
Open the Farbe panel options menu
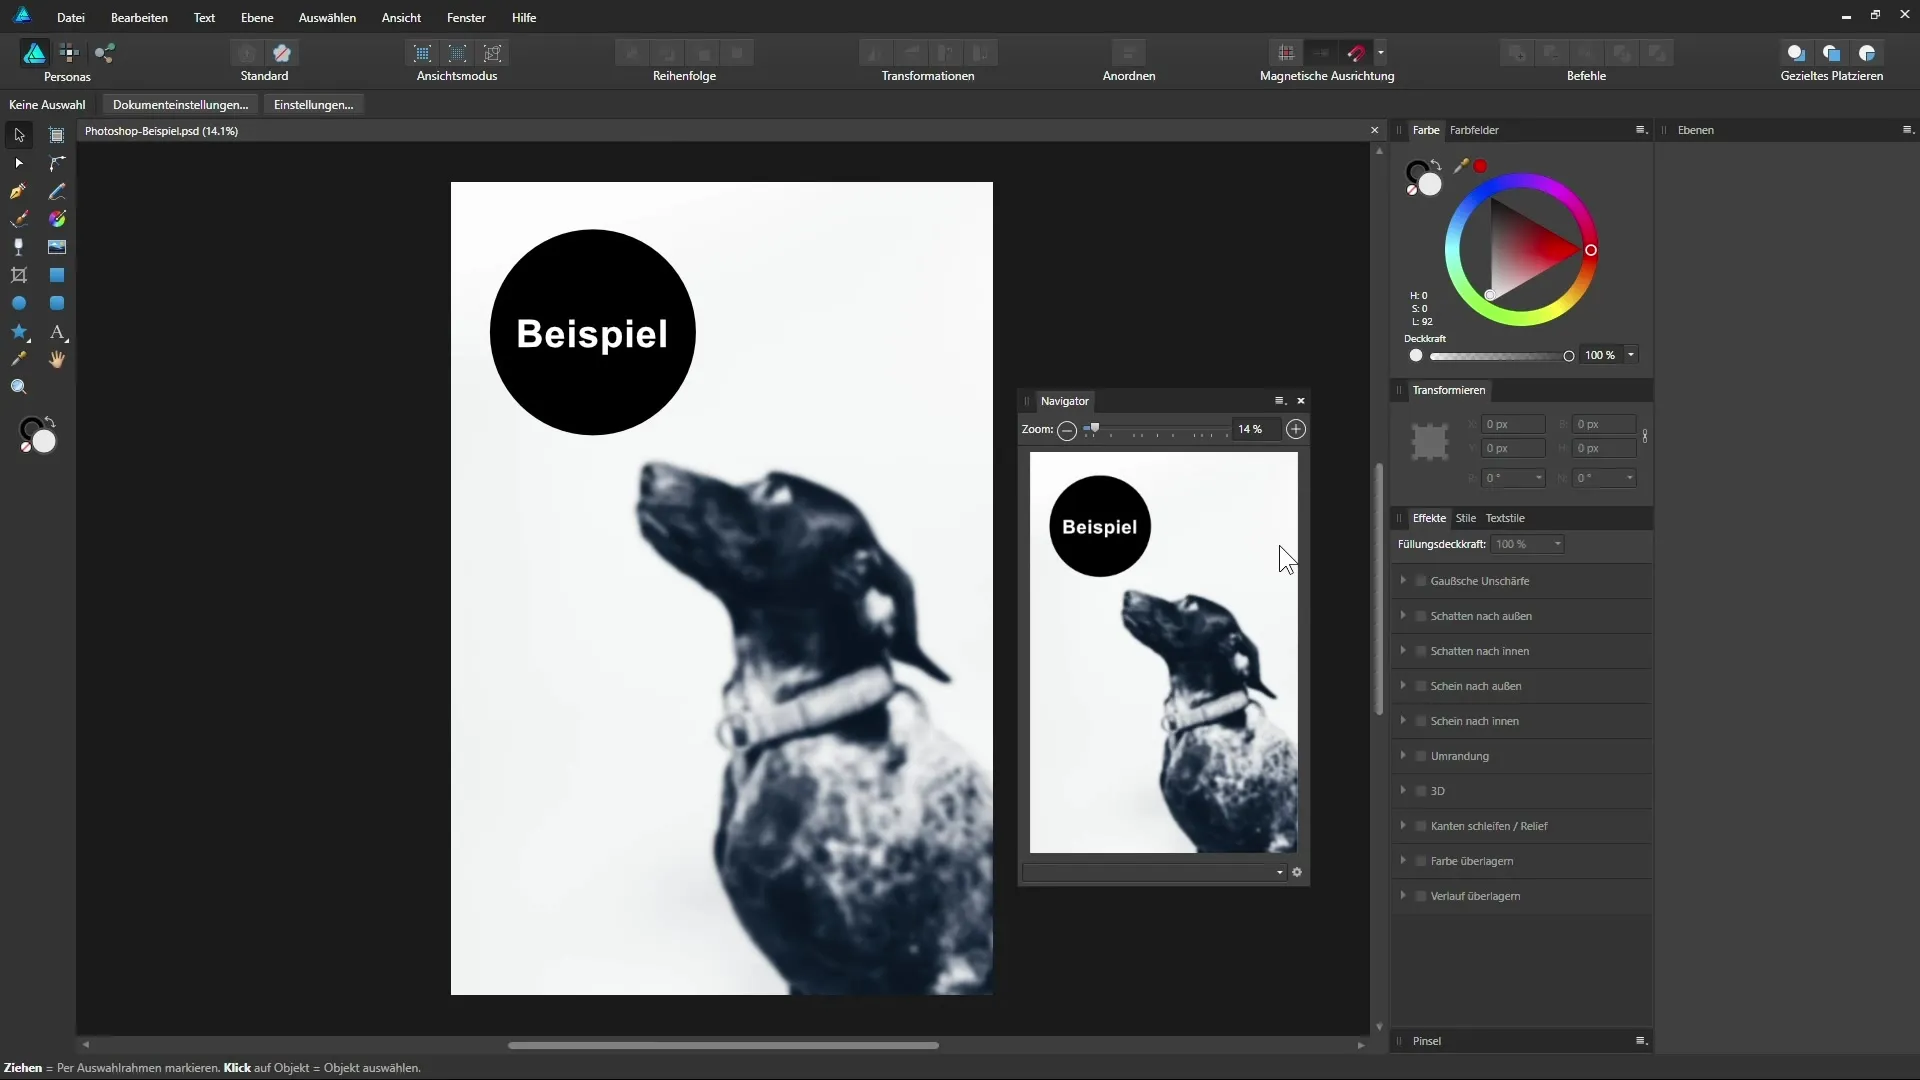1640,130
